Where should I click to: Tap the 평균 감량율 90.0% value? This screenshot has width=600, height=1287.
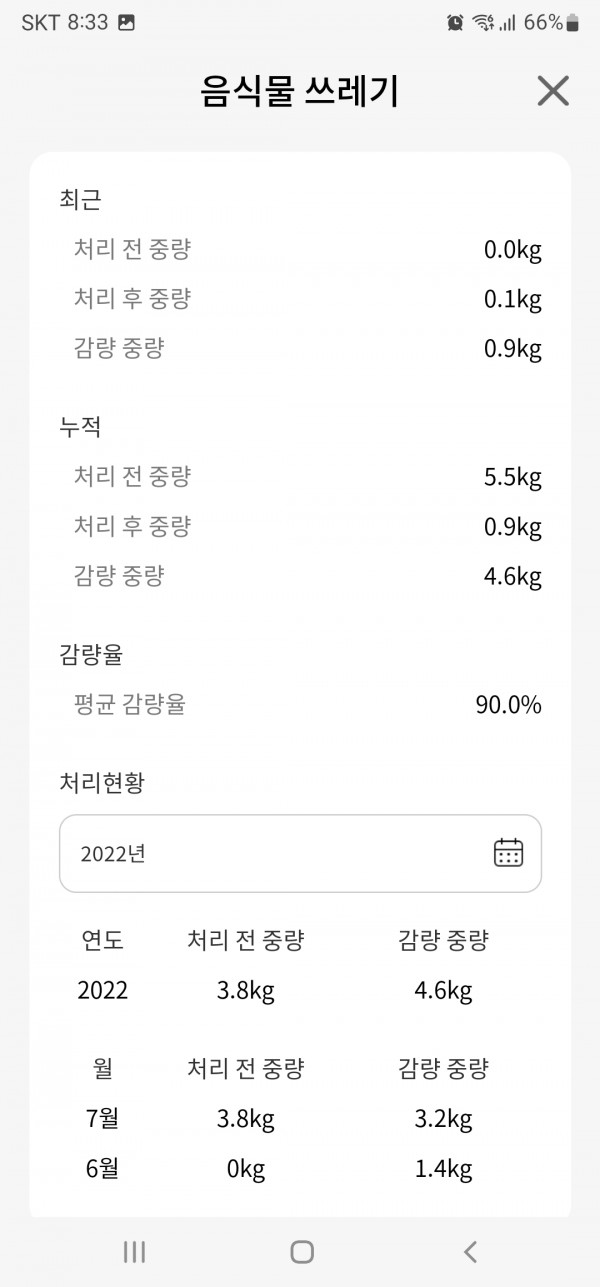(x=508, y=705)
